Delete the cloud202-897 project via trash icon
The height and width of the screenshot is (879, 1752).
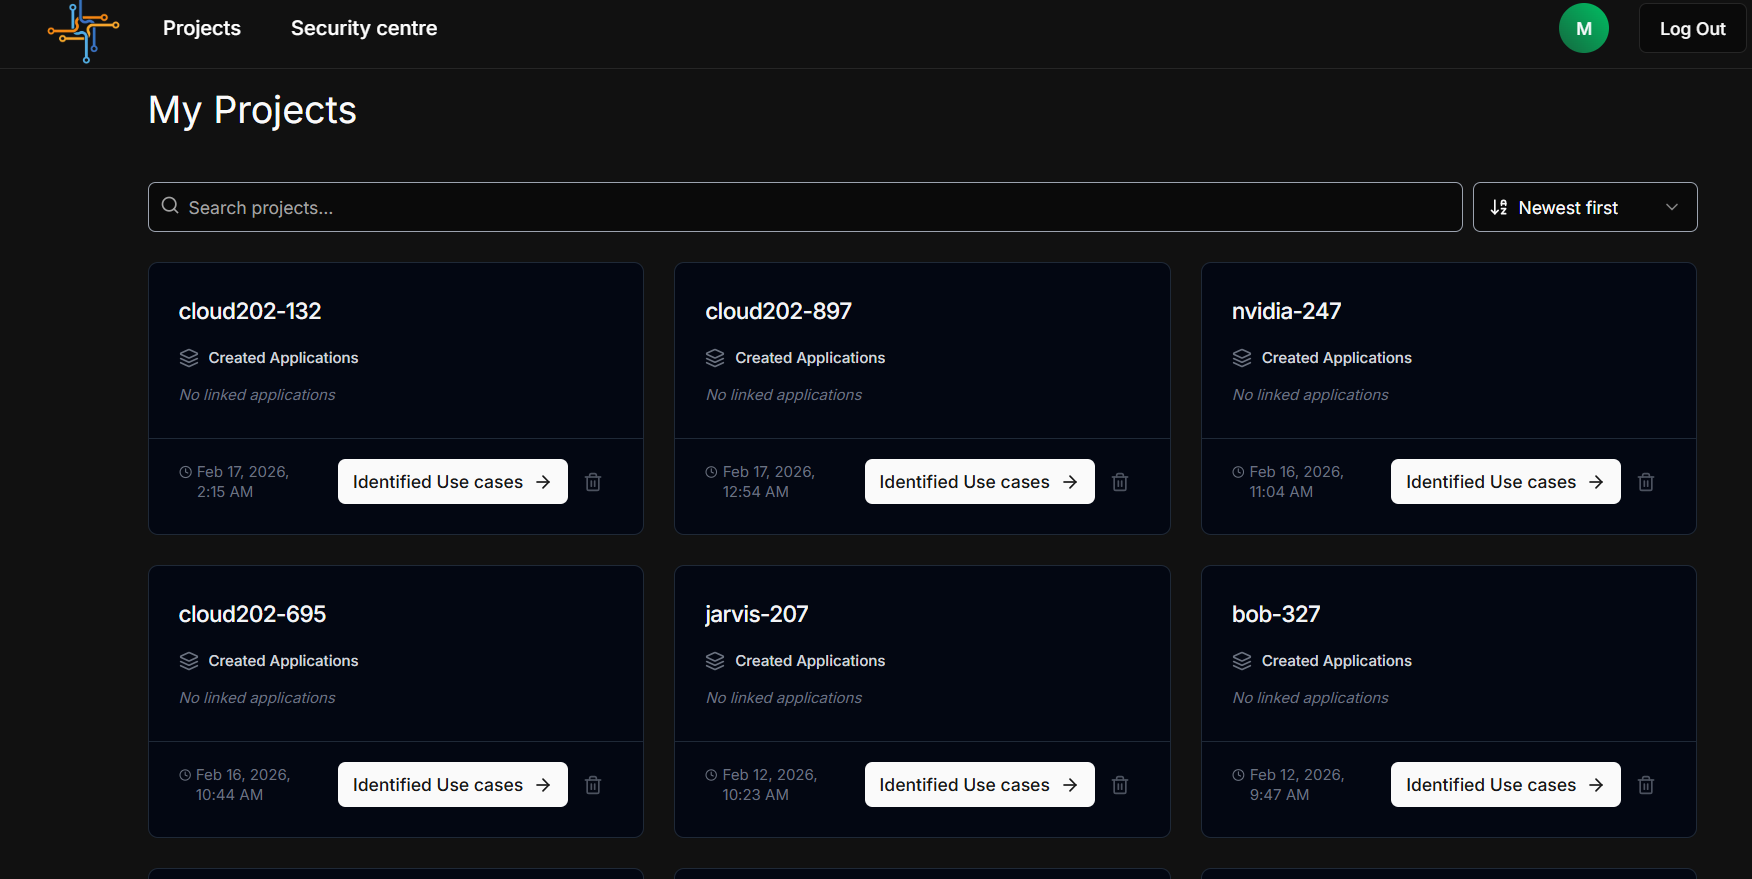coord(1120,482)
